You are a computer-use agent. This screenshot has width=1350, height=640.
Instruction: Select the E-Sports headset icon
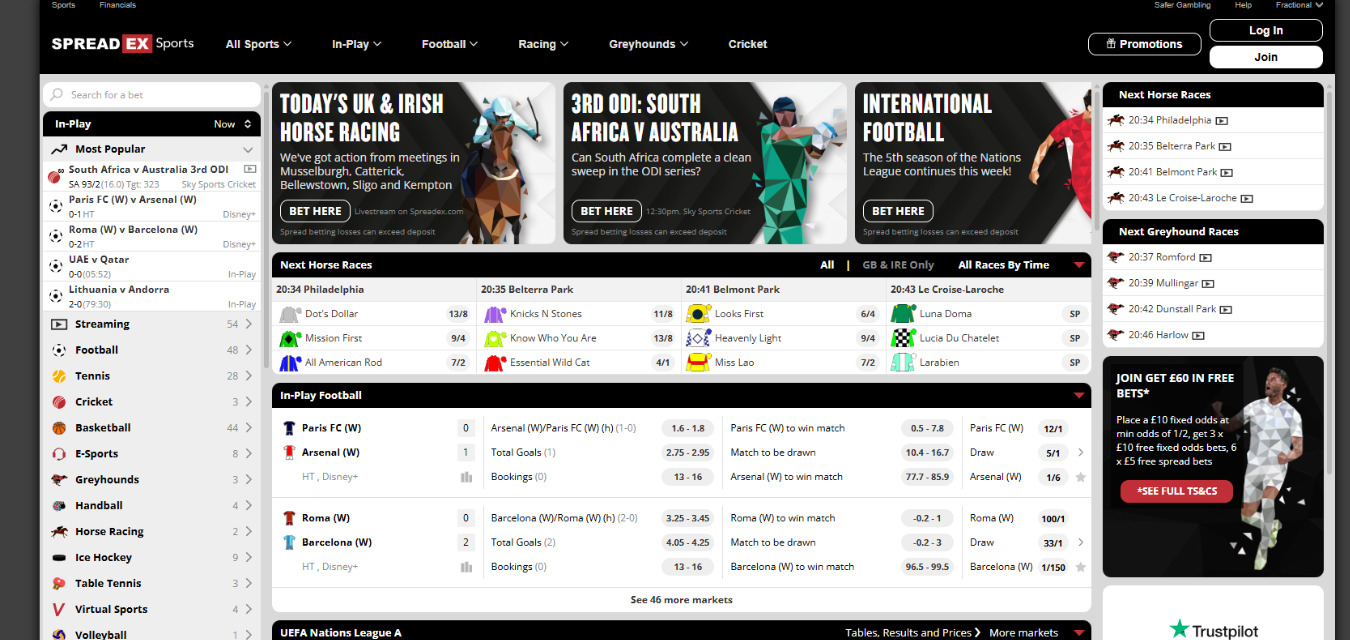59,454
